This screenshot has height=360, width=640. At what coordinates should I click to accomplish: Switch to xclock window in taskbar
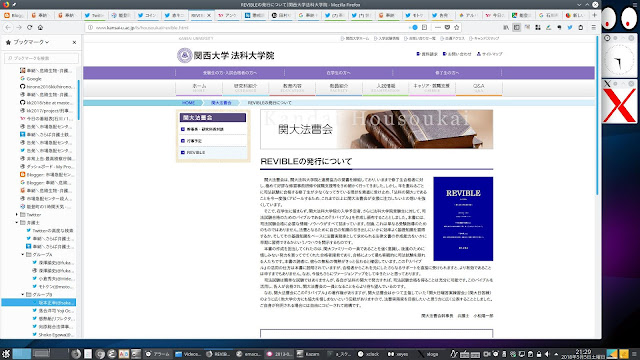pos(369,354)
